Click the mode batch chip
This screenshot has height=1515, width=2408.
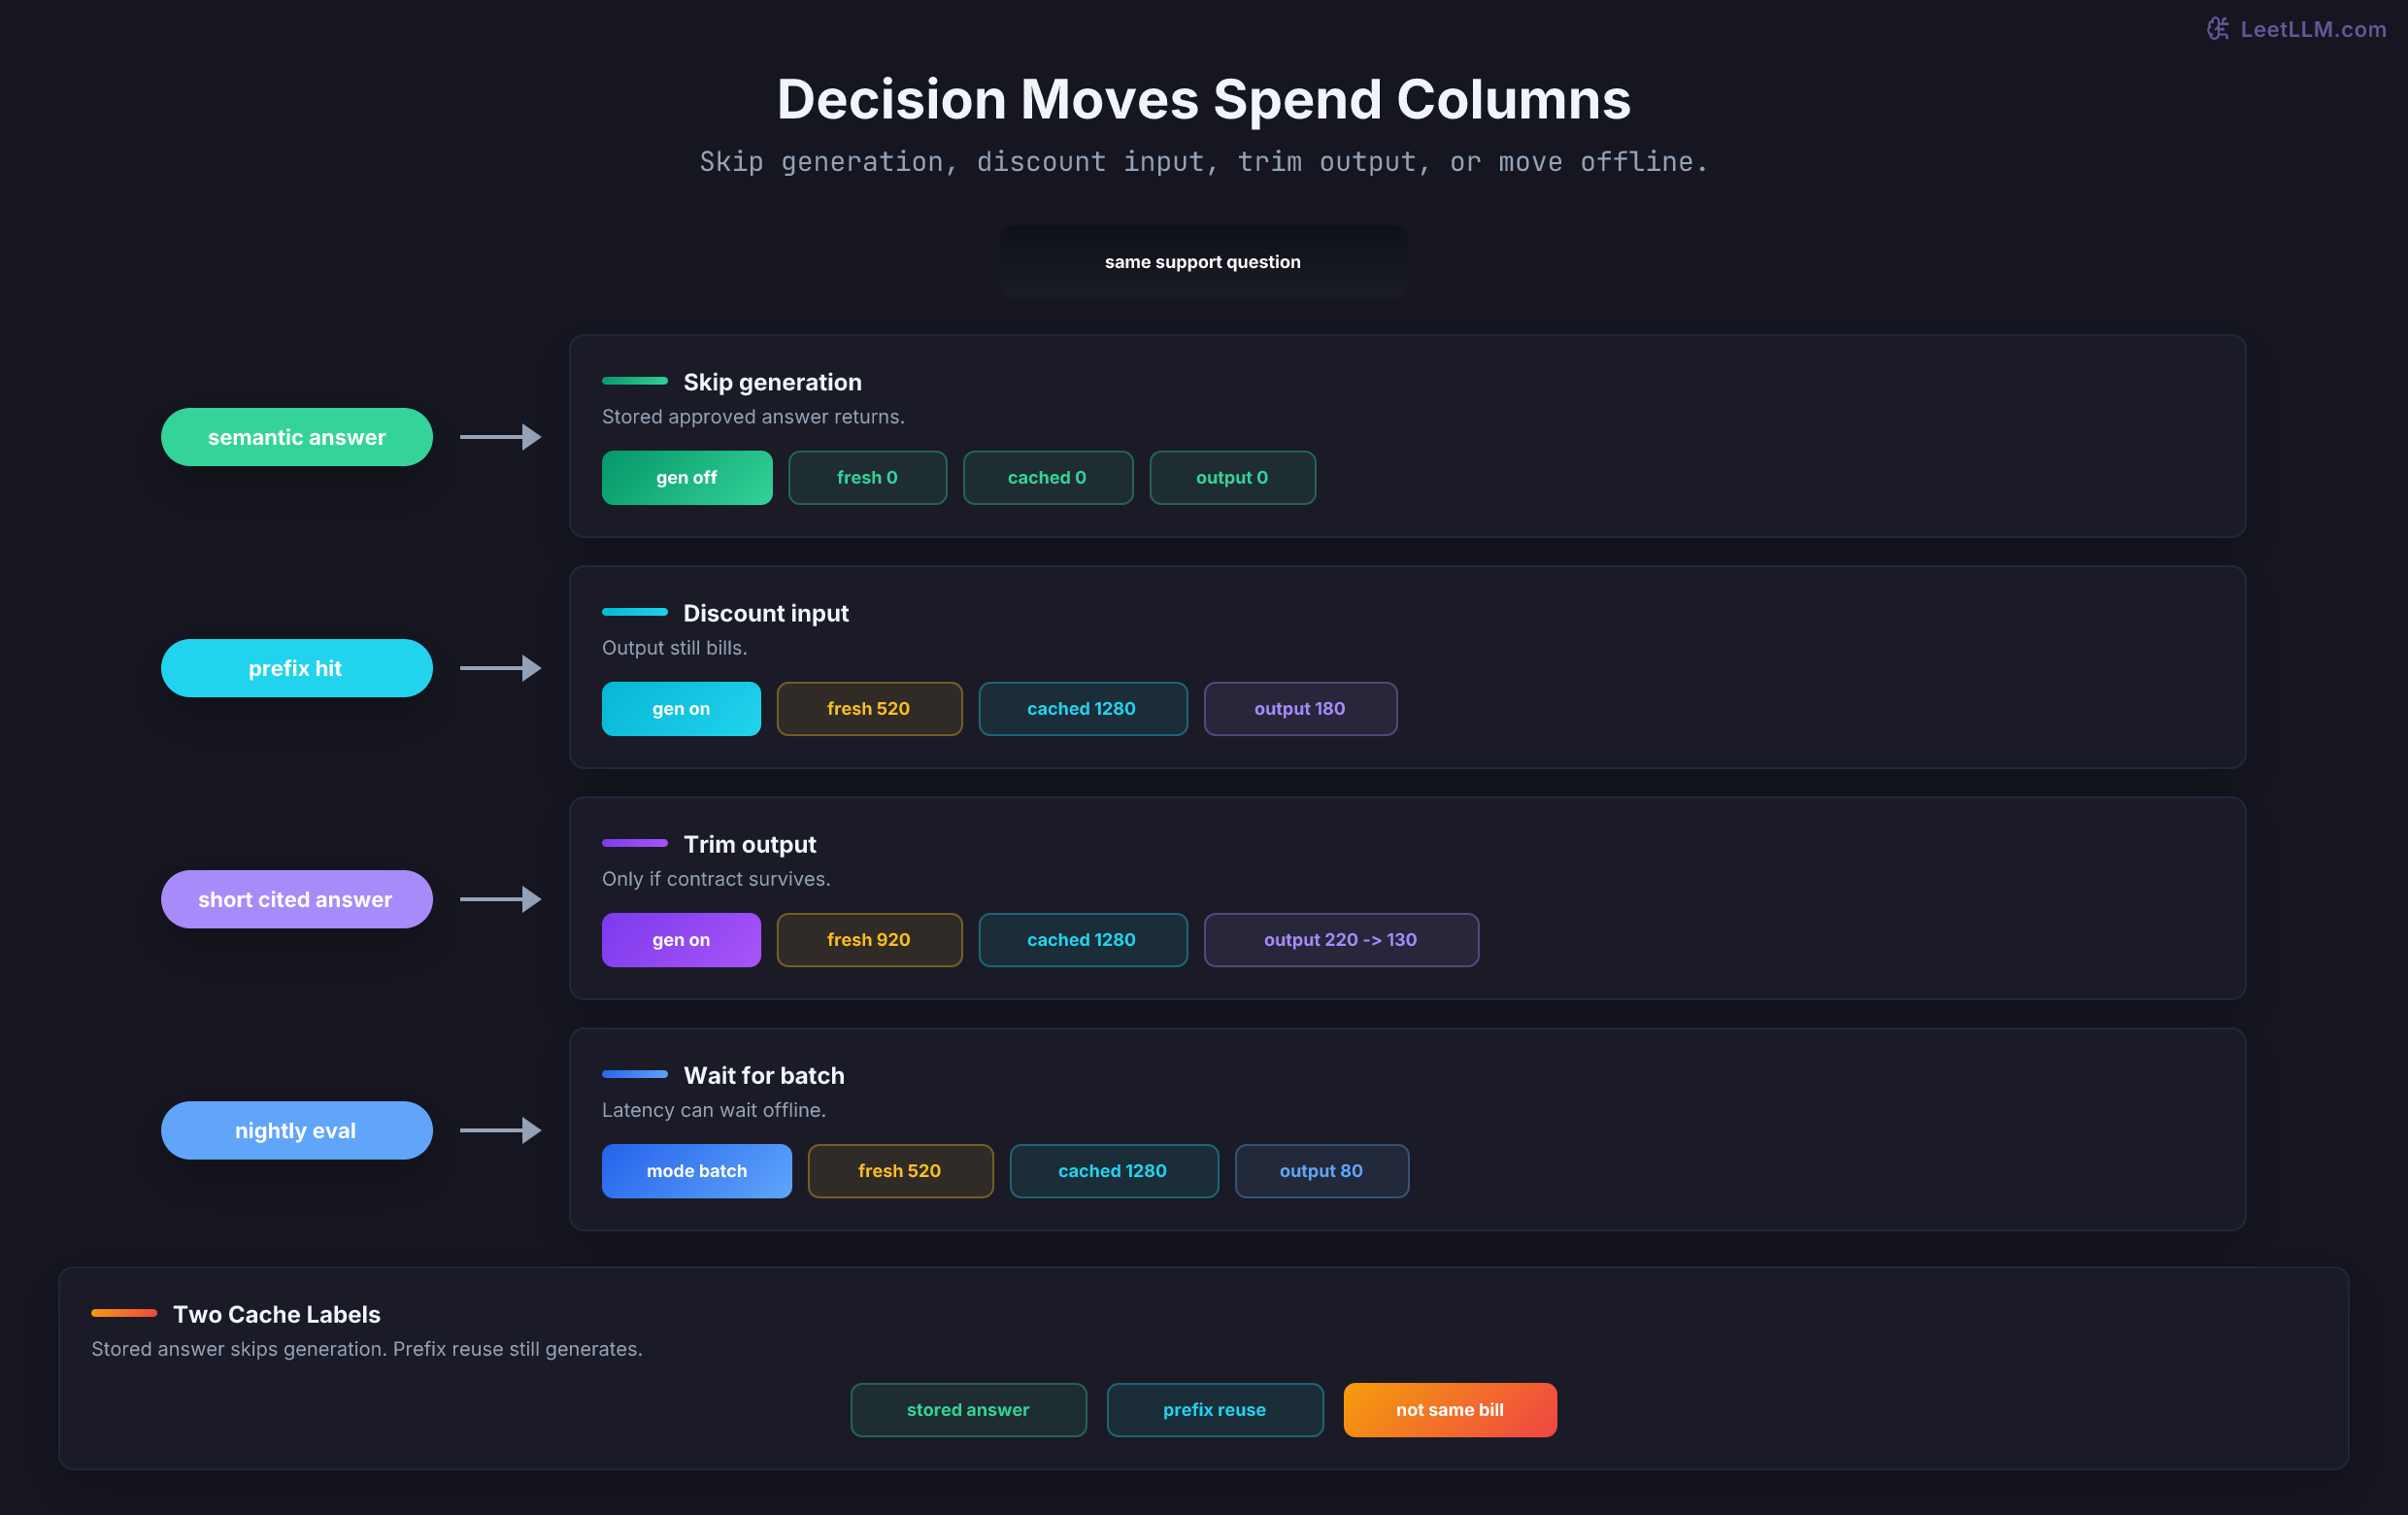coord(697,1171)
